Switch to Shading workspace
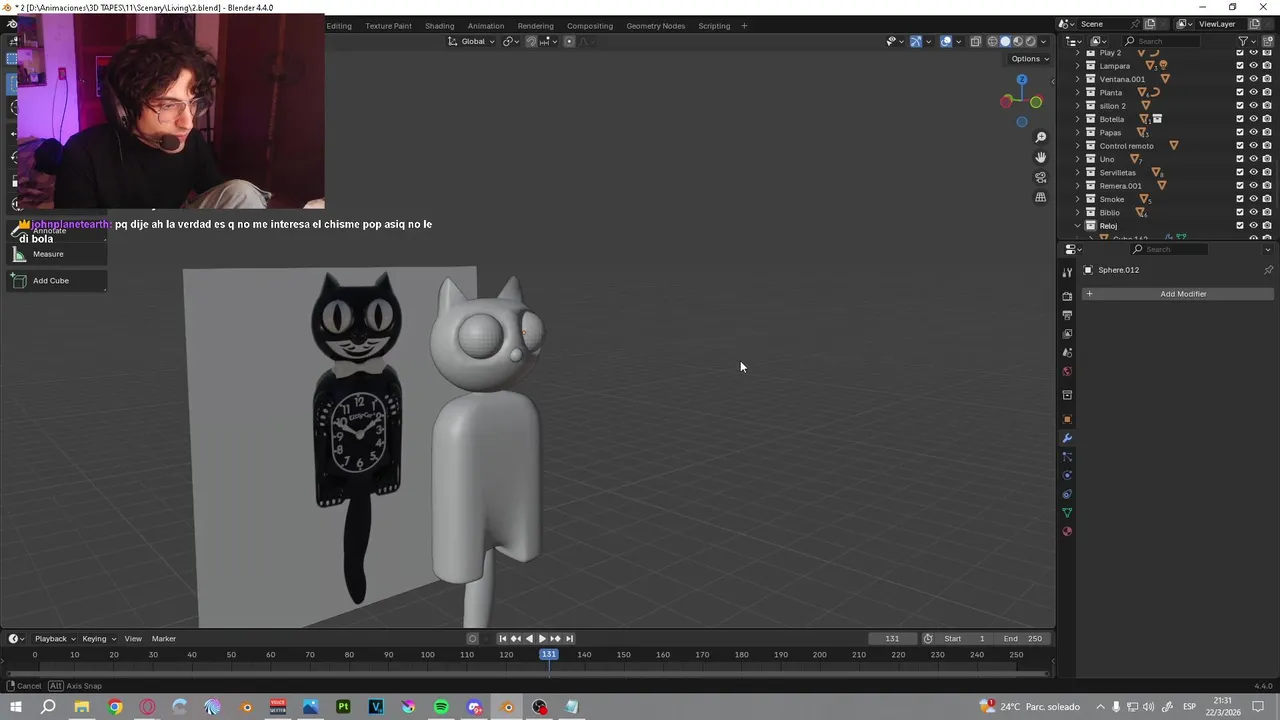Viewport: 1280px width, 720px height. point(439,26)
